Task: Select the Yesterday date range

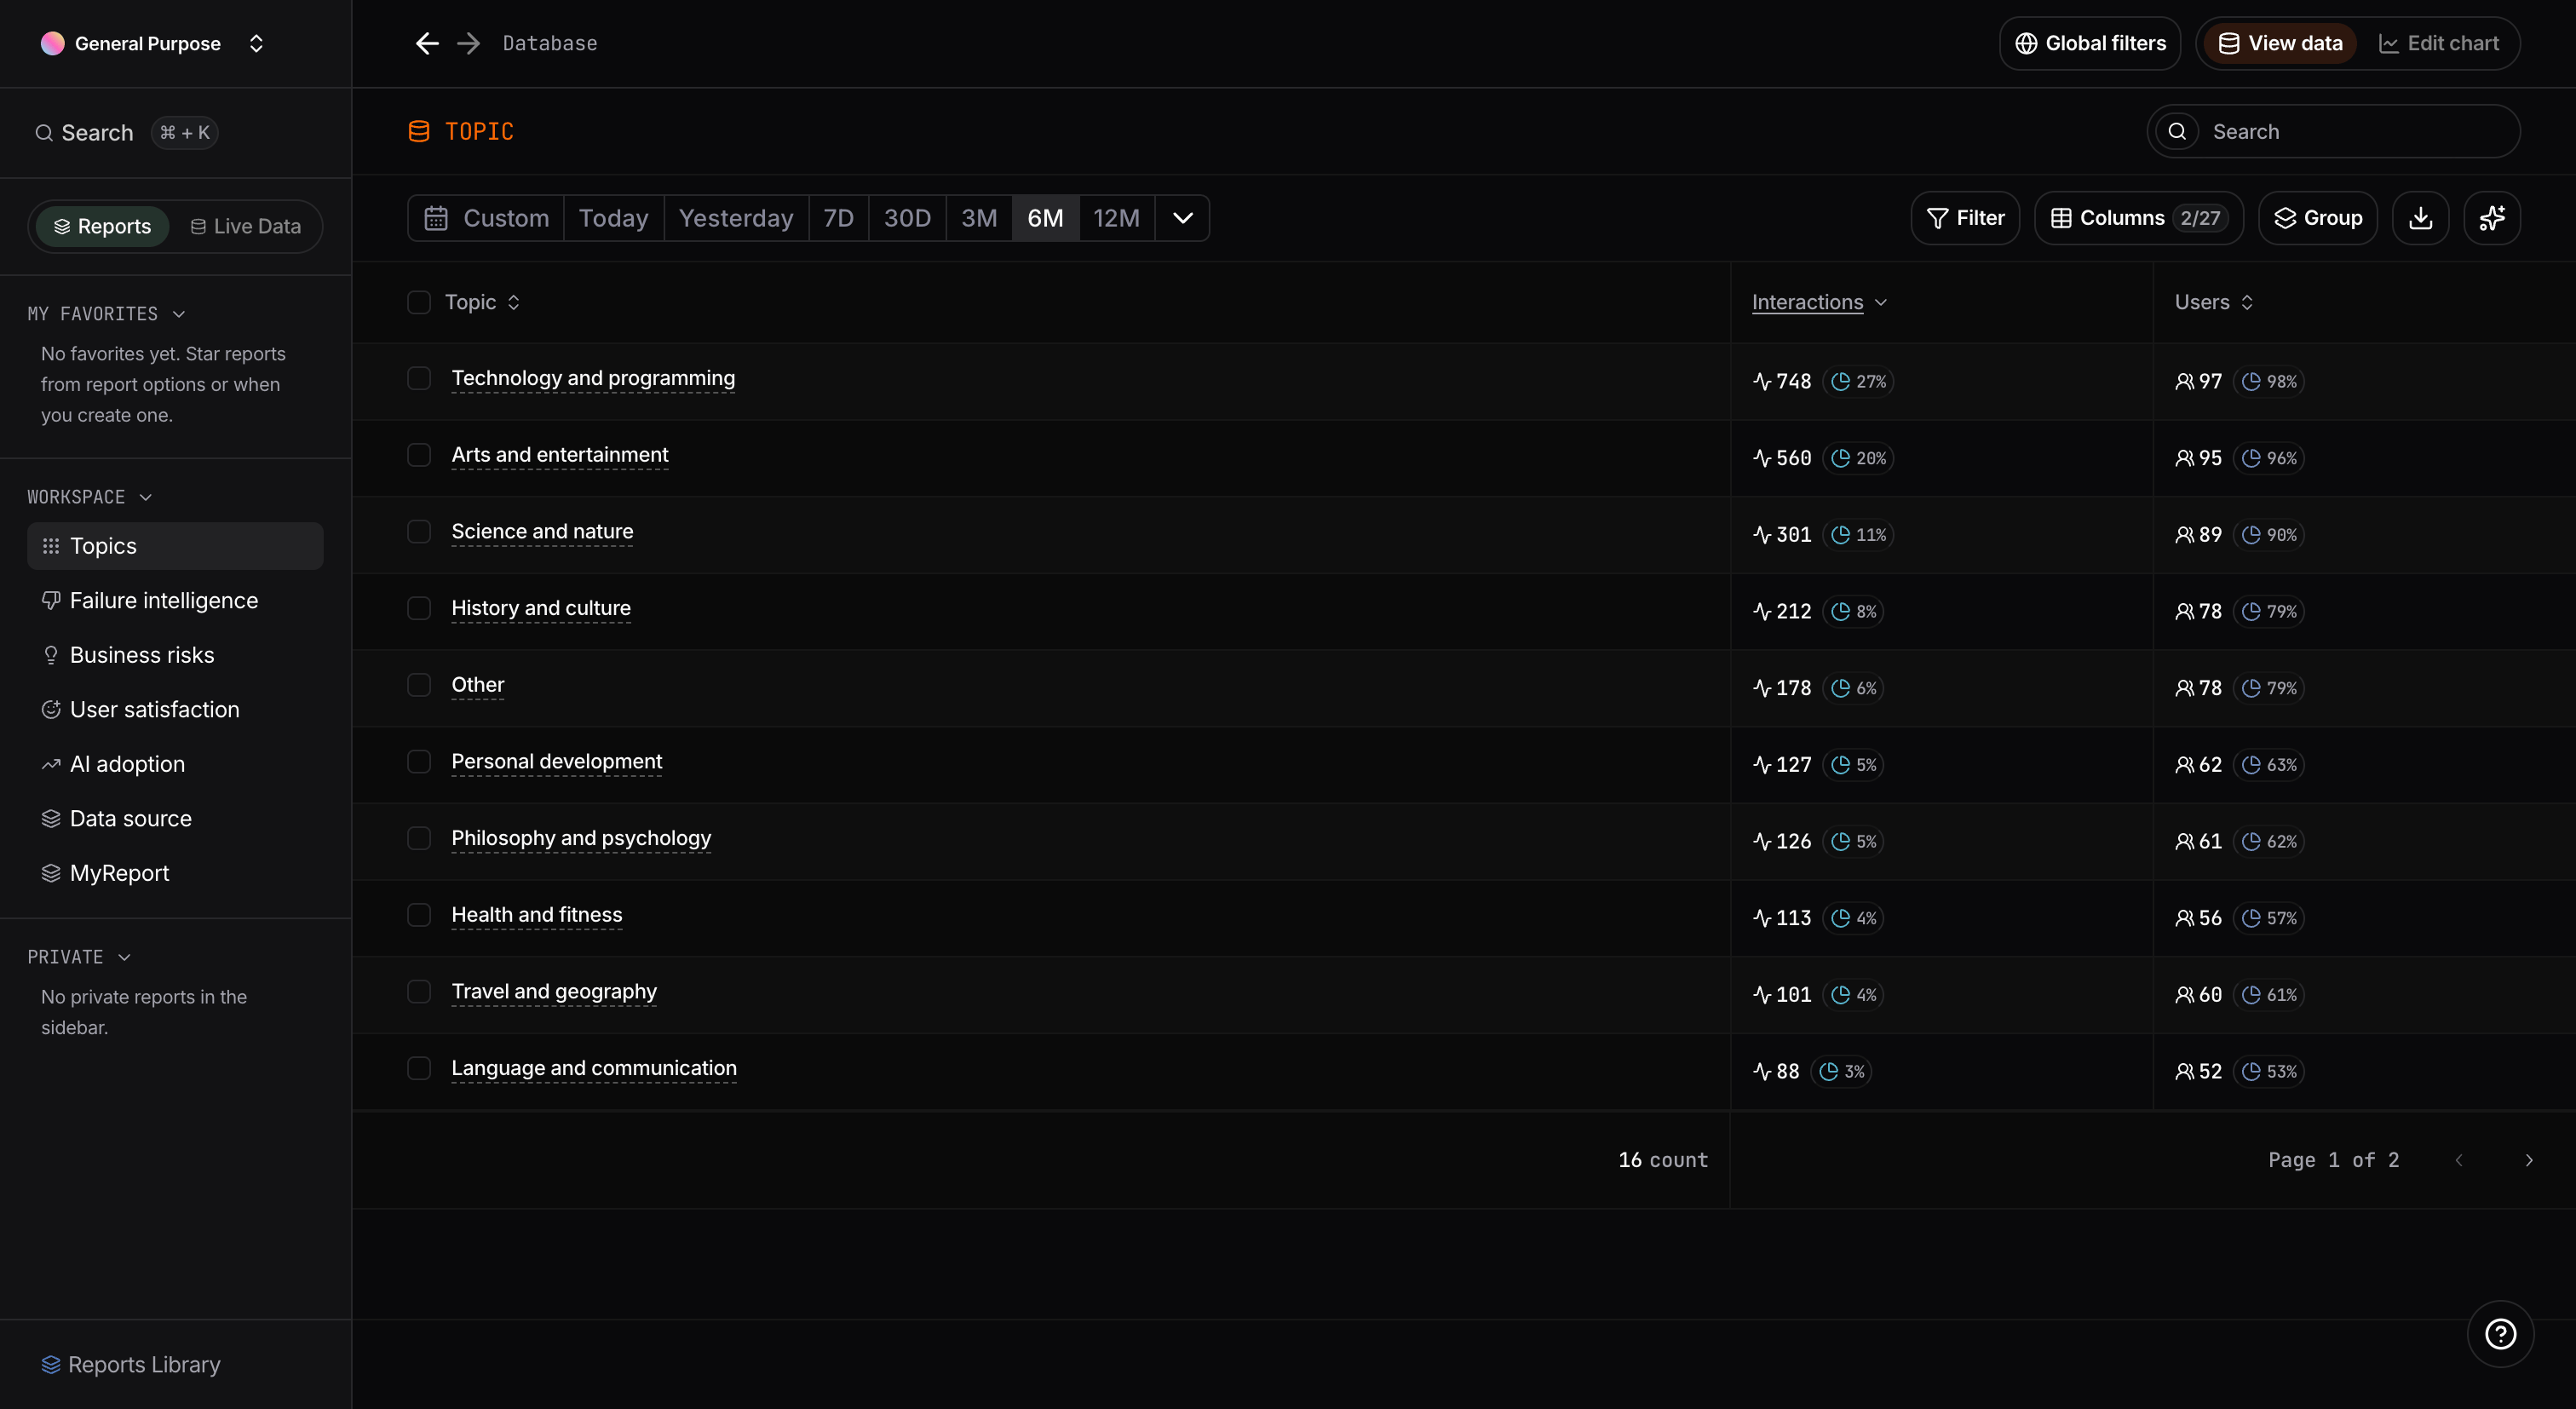Action: (736, 218)
